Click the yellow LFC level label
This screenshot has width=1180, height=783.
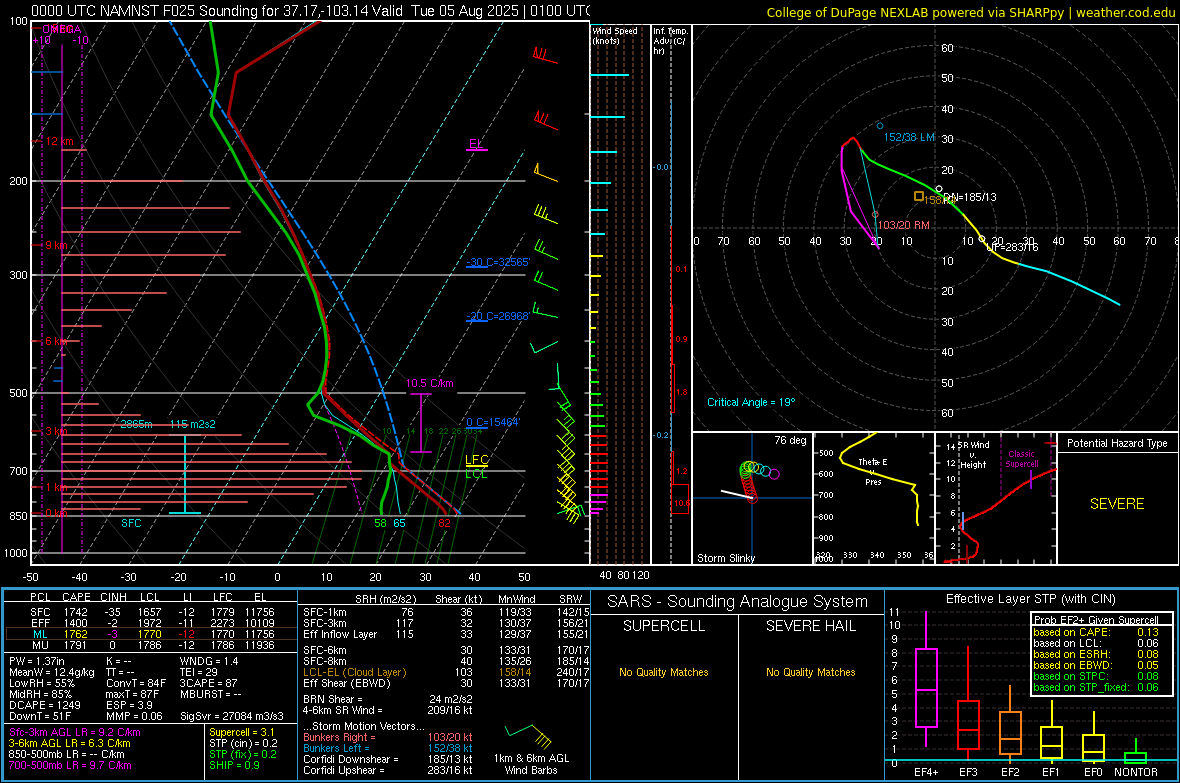[x=476, y=460]
